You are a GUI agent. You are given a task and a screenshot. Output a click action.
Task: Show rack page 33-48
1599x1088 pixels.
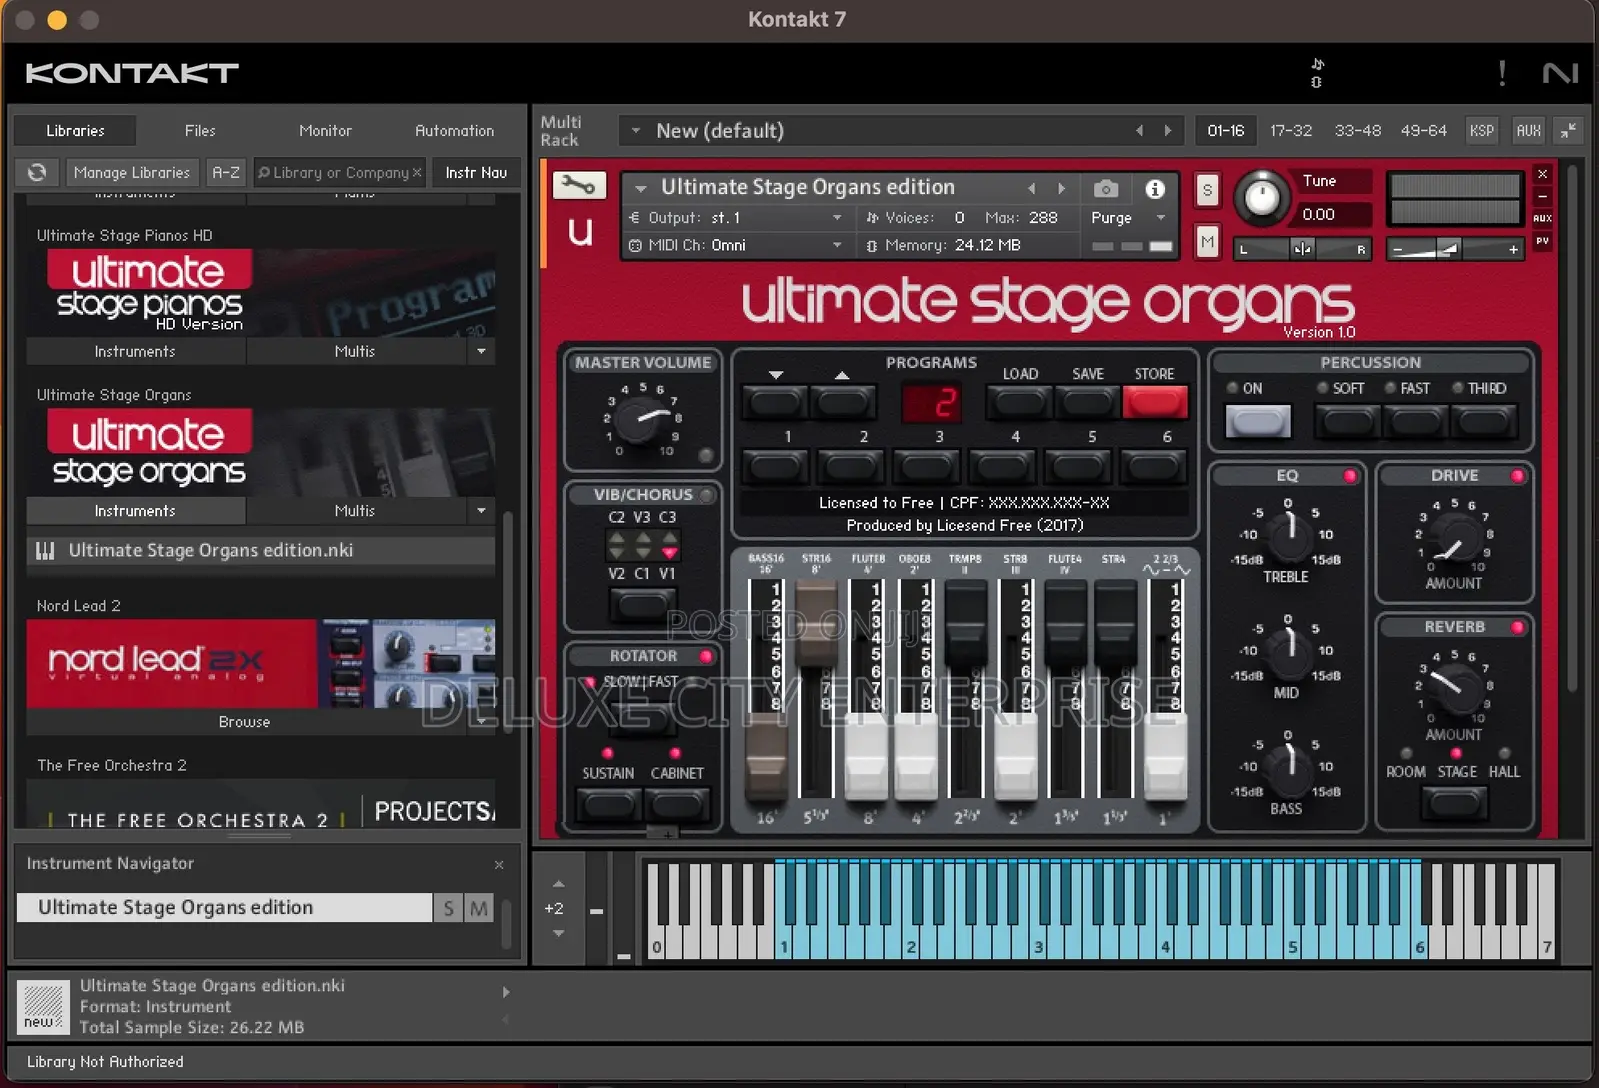[x=1358, y=130]
